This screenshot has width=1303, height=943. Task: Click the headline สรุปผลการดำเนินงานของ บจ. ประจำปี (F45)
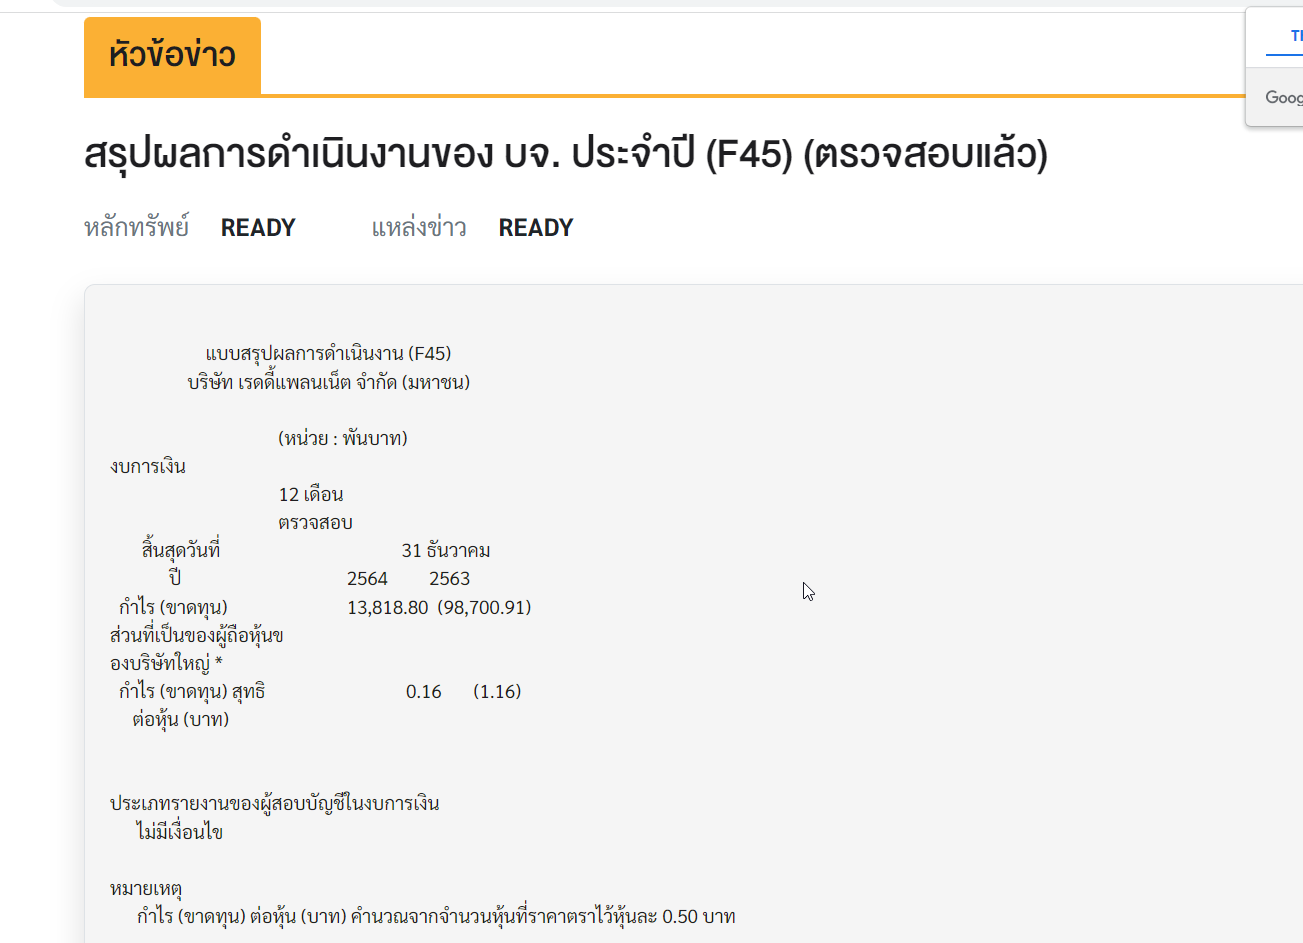click(x=566, y=155)
